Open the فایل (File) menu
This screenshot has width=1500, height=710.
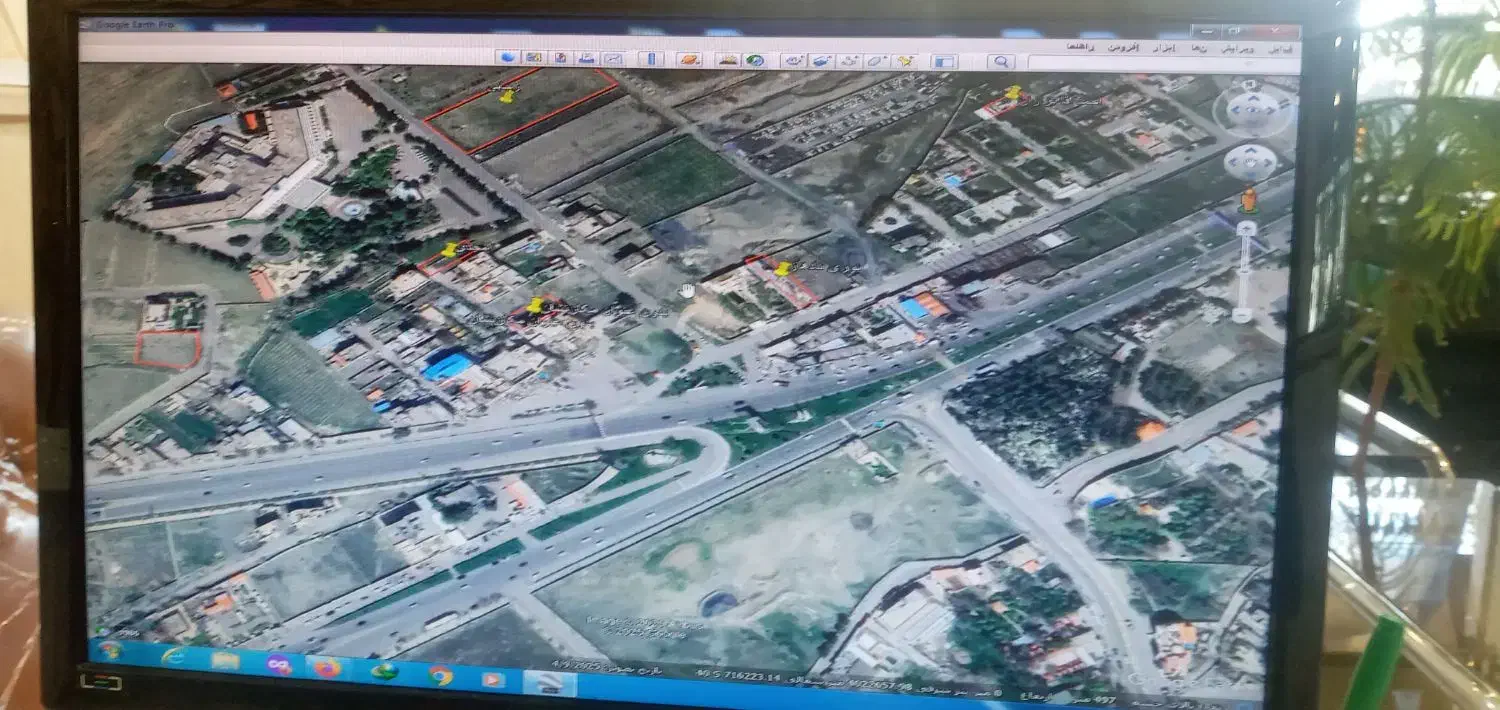(1280, 47)
